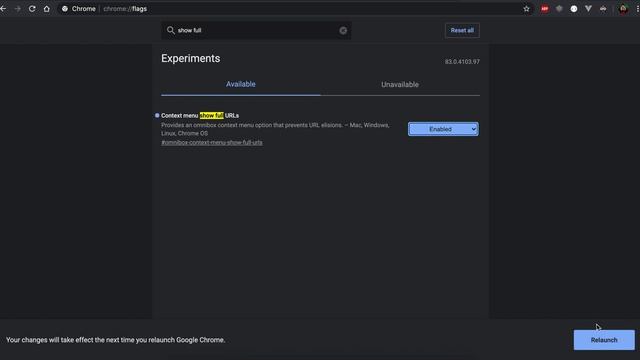640x360 pixels.
Task: Click the 'Your changes will take effect' message
Action: coord(116,340)
